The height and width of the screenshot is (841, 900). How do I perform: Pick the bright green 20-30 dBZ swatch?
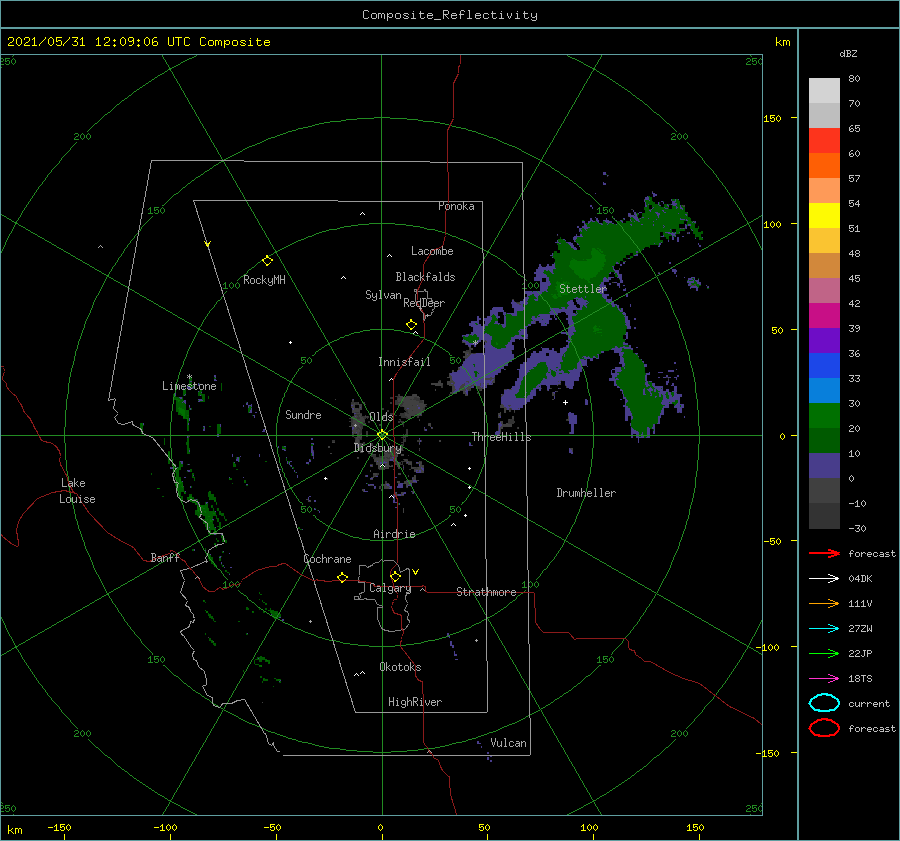(x=824, y=416)
